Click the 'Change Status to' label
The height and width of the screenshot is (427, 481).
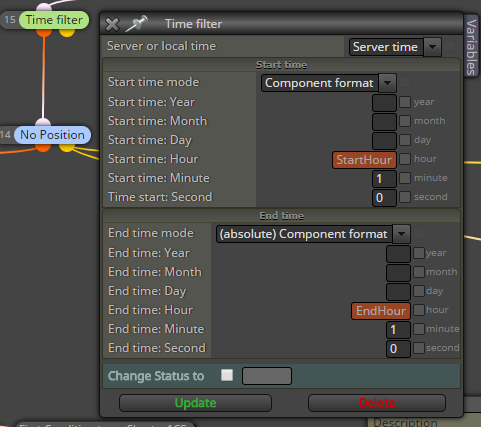pos(156,376)
